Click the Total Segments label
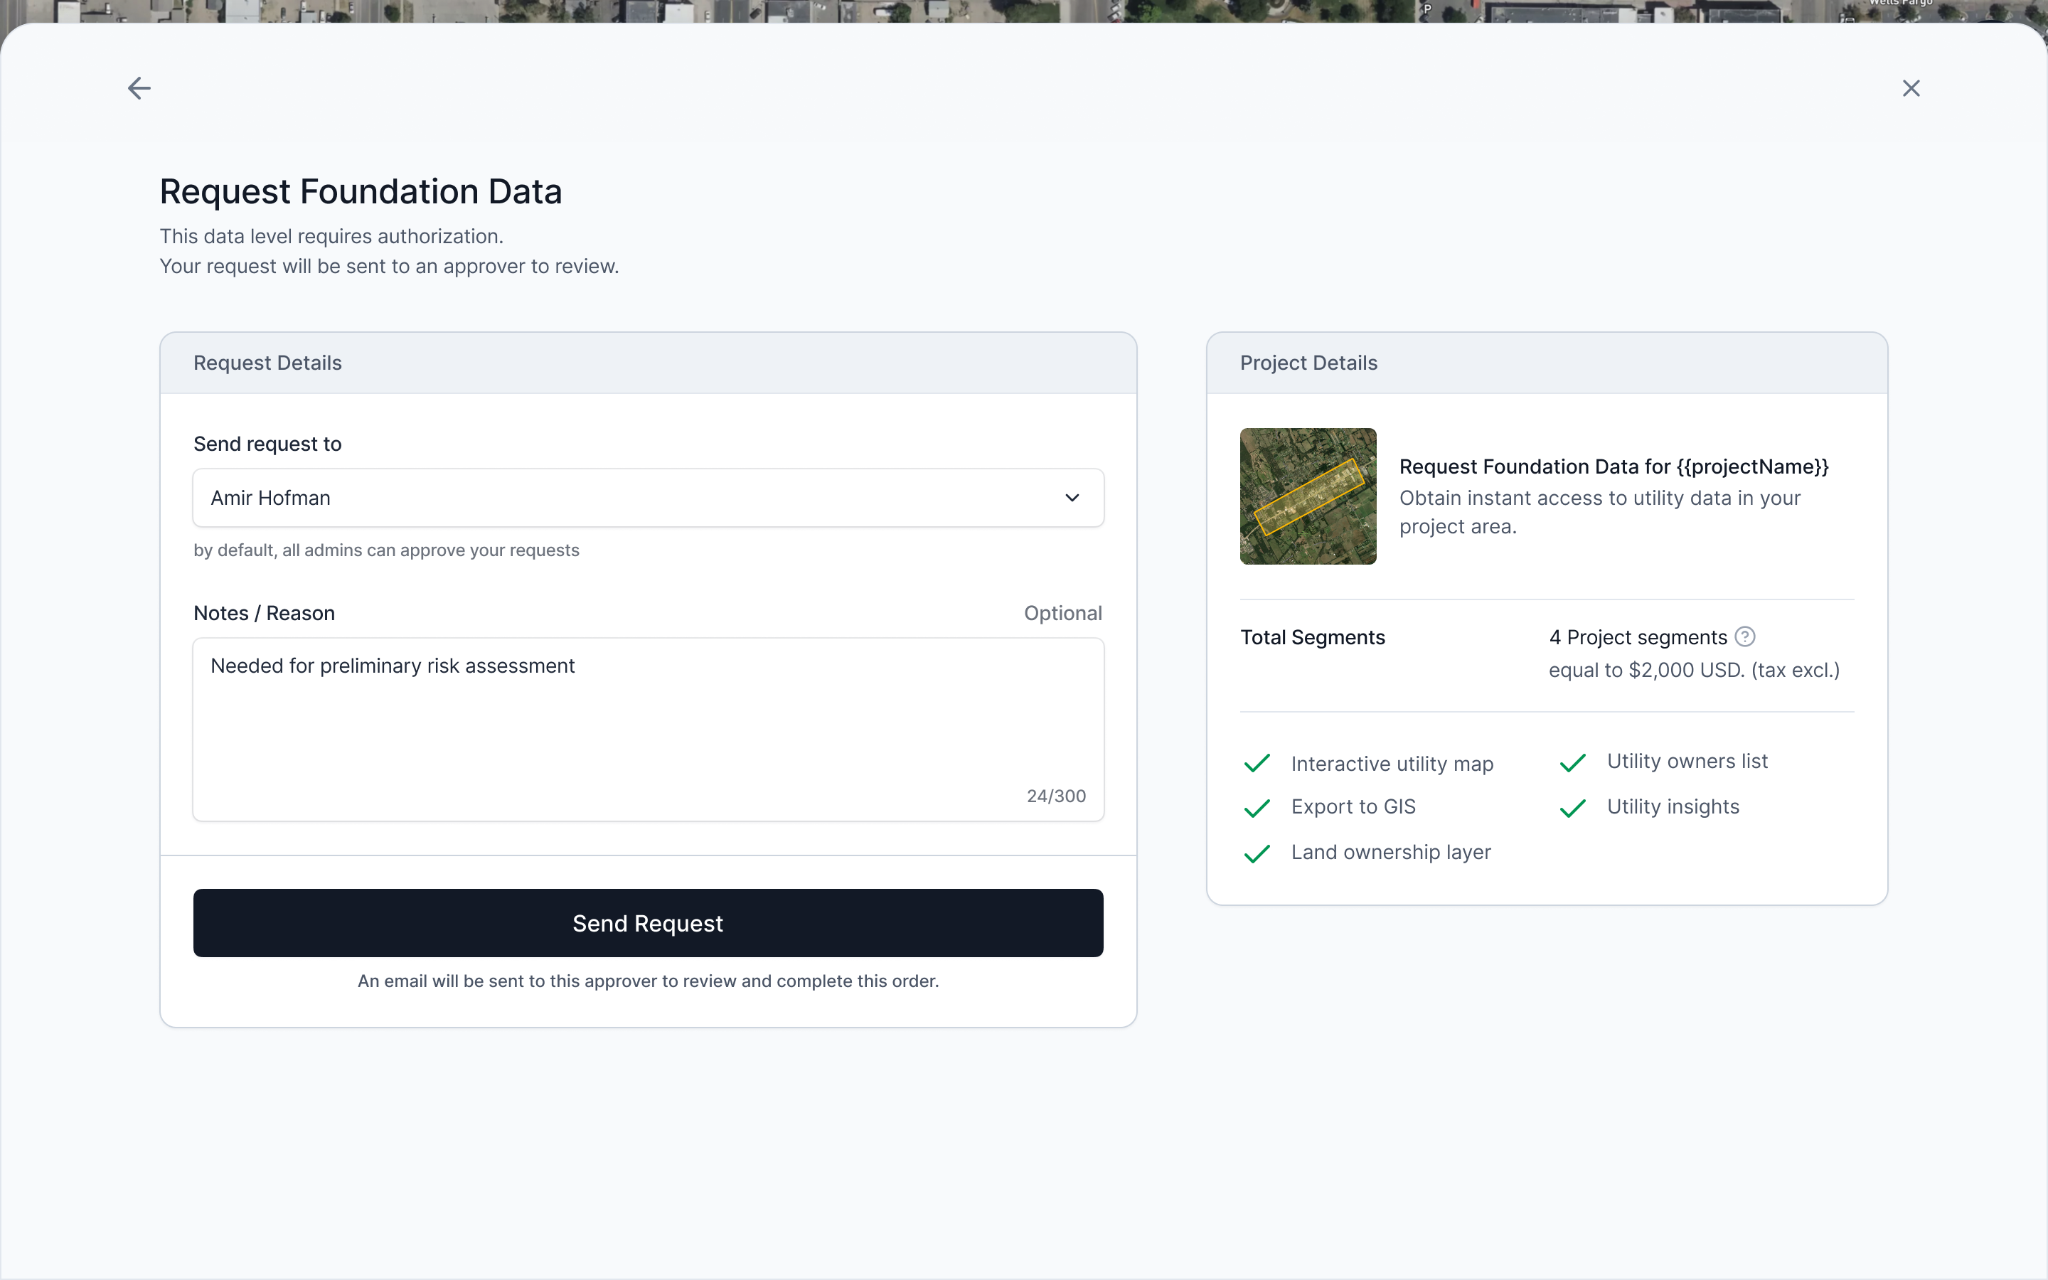Image resolution: width=2048 pixels, height=1280 pixels. tap(1312, 638)
